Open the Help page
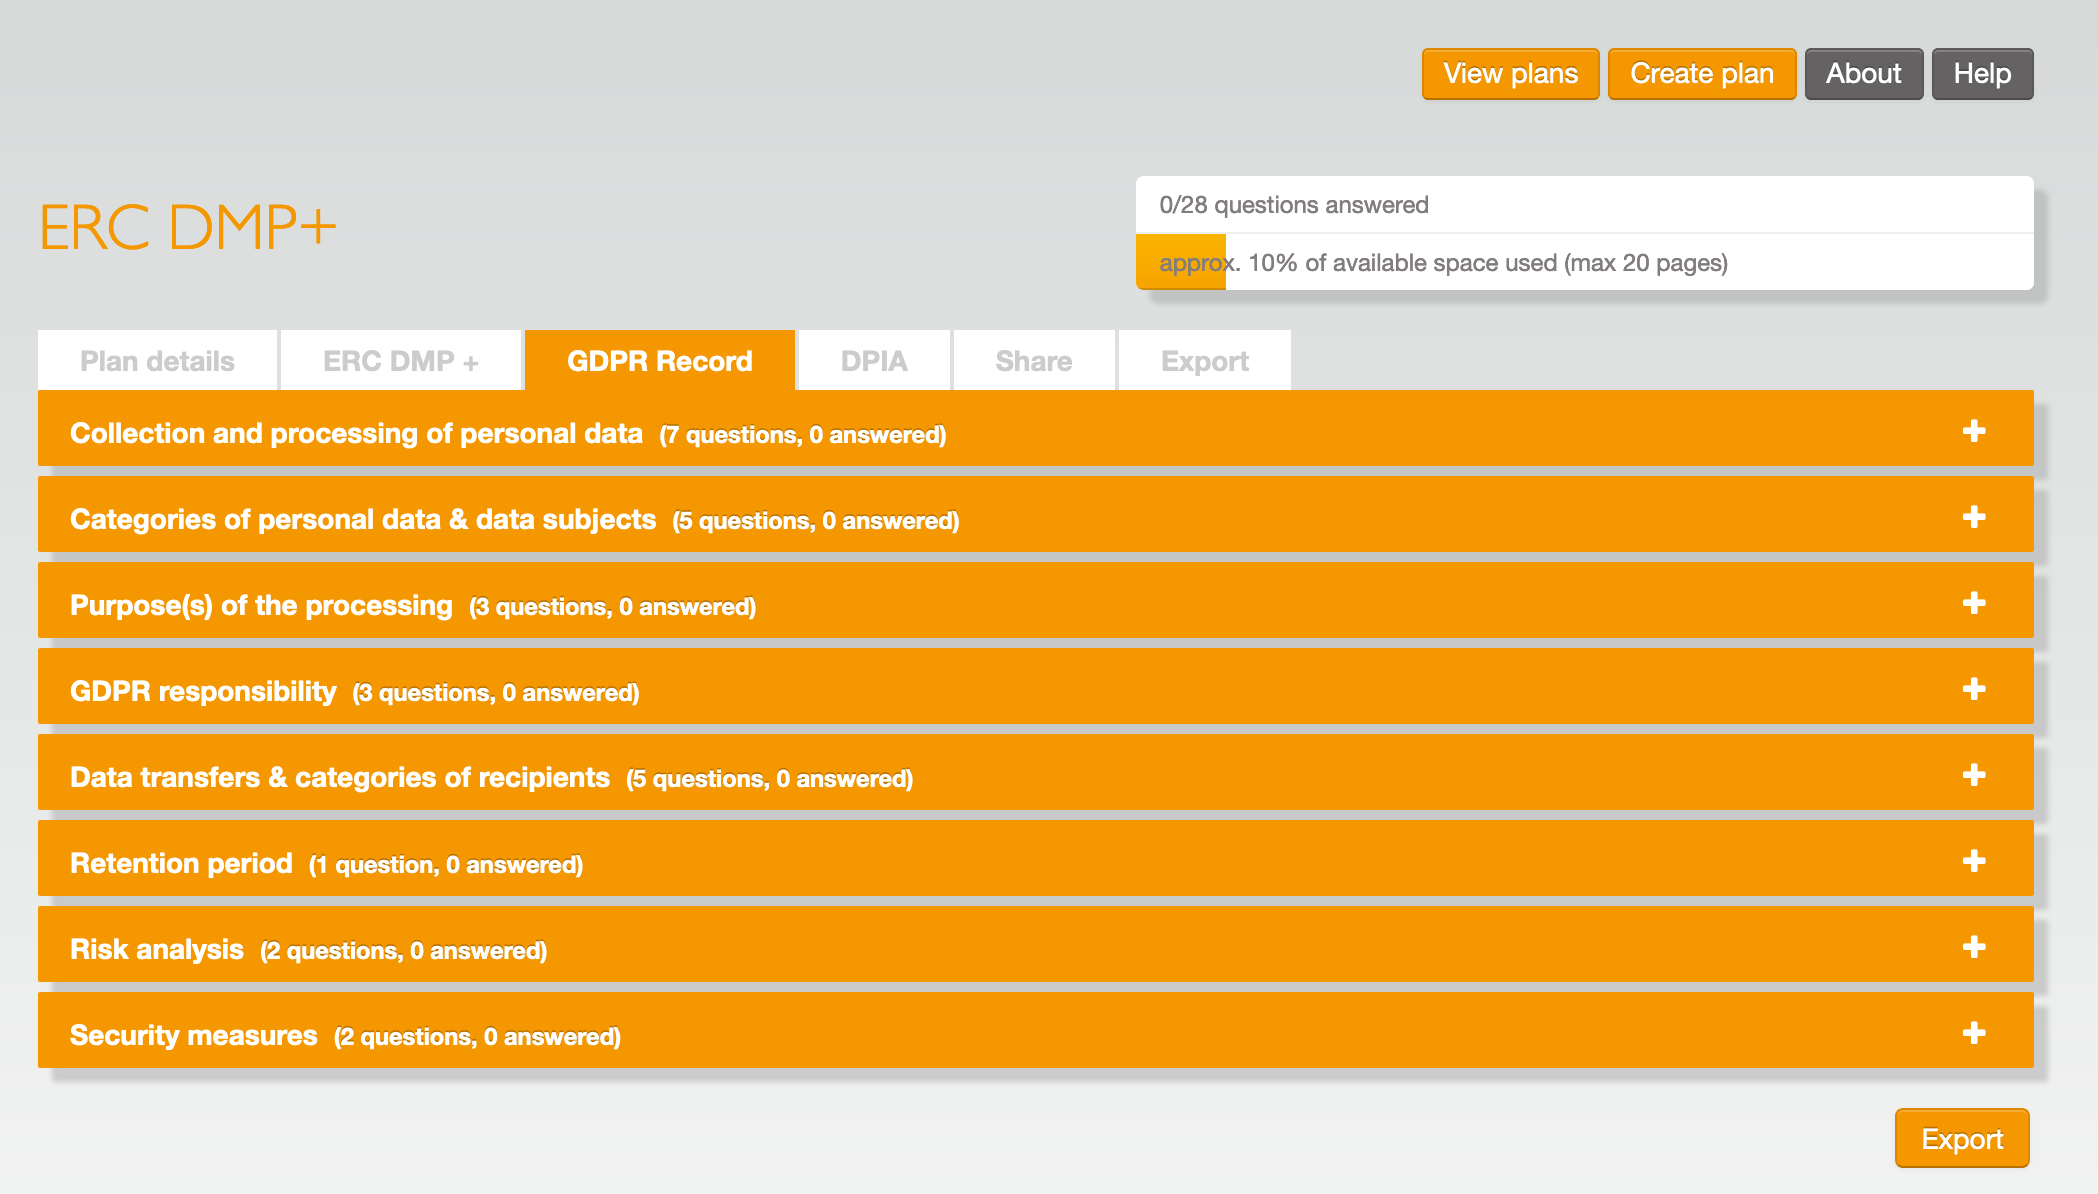 coord(1983,74)
